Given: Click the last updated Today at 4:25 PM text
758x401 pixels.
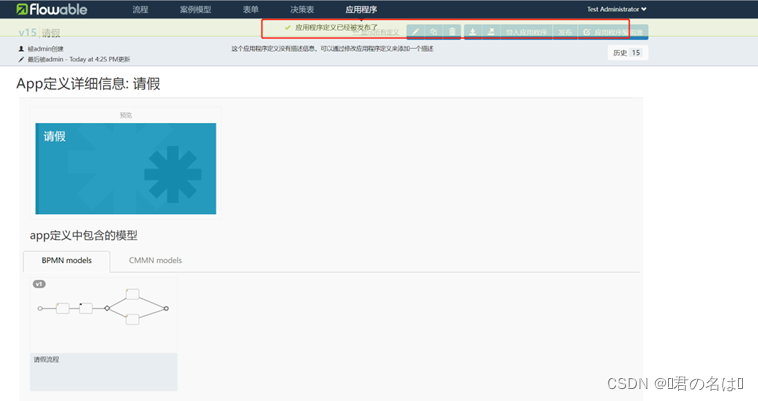Looking at the screenshot, I should coord(79,59).
